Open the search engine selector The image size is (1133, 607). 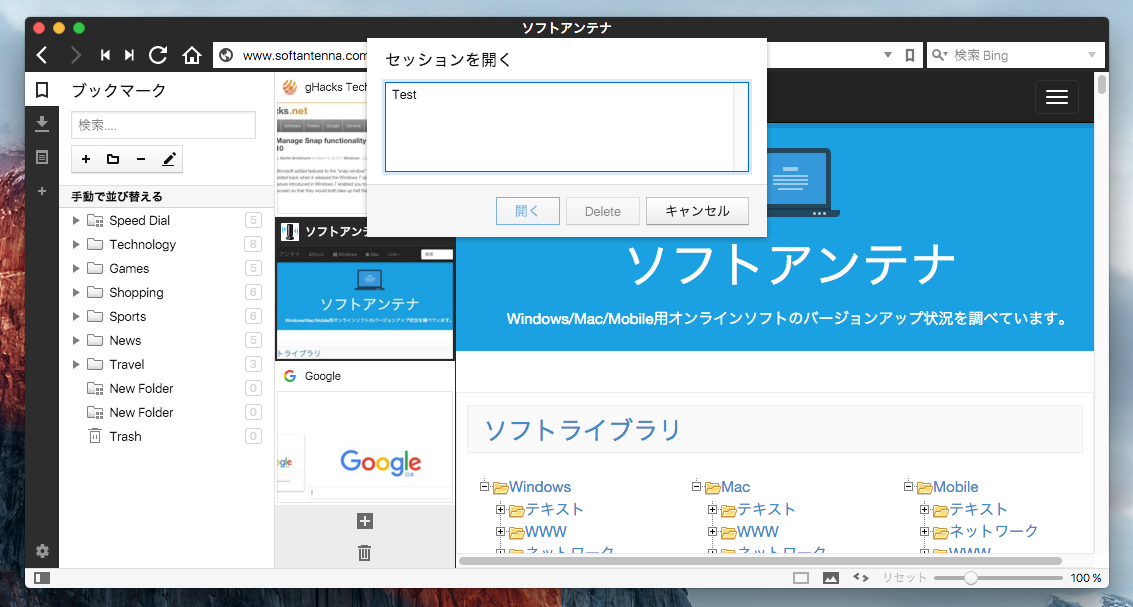(940, 55)
